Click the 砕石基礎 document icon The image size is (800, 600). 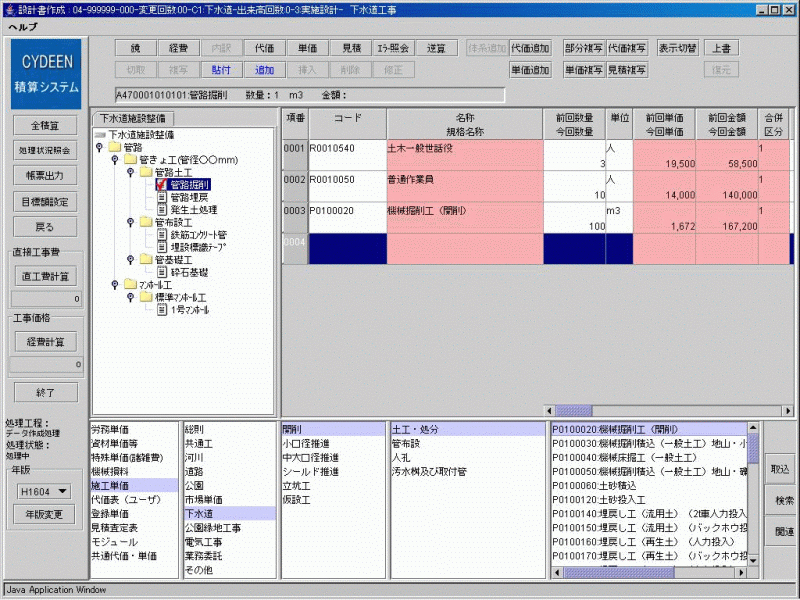[162, 272]
